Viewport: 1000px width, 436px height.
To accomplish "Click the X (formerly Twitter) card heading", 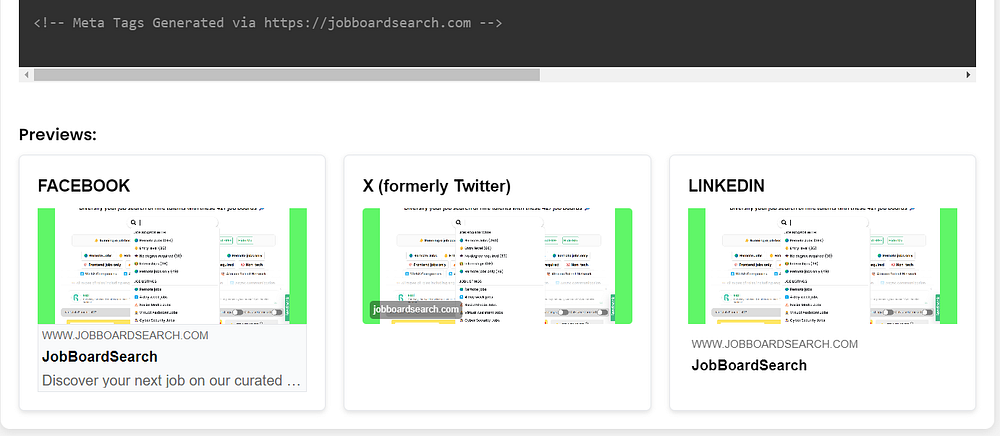I will pos(437,186).
